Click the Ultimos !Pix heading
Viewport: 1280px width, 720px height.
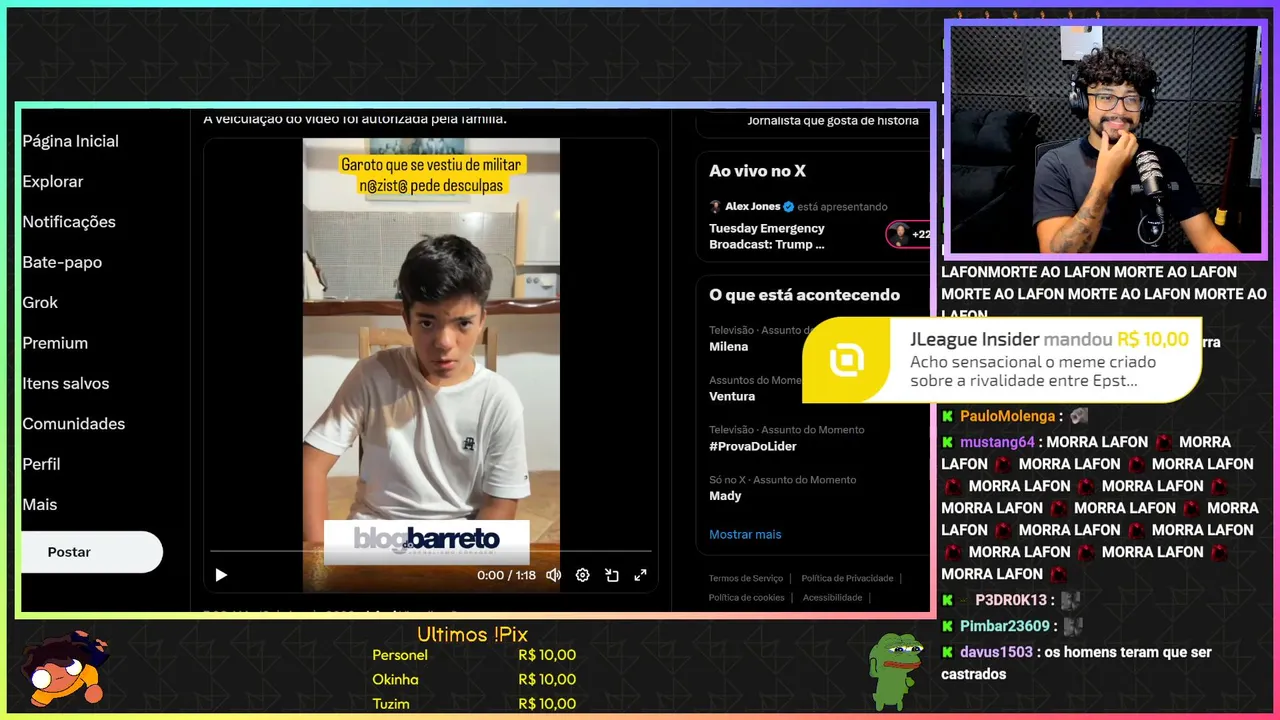(x=472, y=634)
